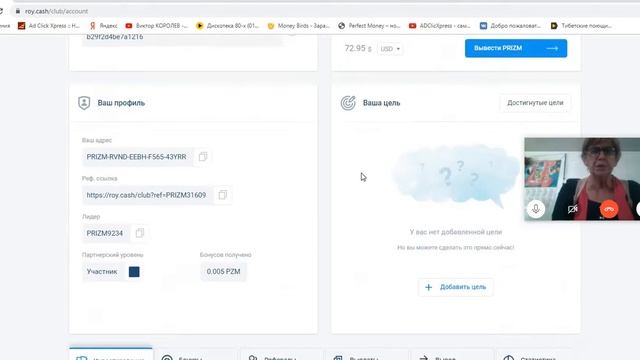Click the Партнерский уровень label
The height and width of the screenshot is (360, 640).
tap(113, 255)
